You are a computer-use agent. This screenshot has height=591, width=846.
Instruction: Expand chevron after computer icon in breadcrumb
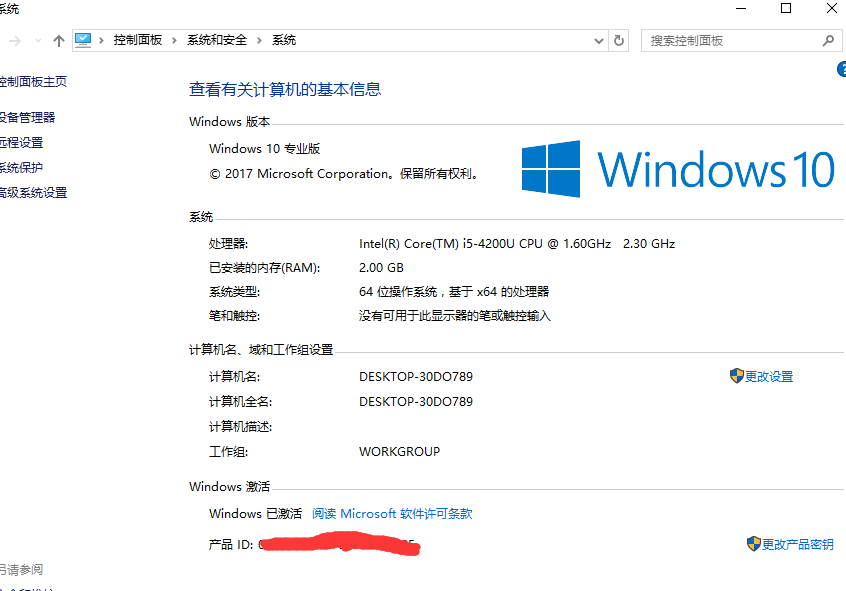(x=101, y=40)
